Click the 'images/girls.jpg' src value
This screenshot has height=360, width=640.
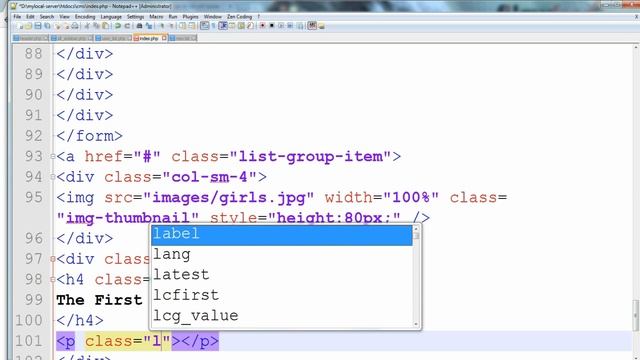[229, 198]
